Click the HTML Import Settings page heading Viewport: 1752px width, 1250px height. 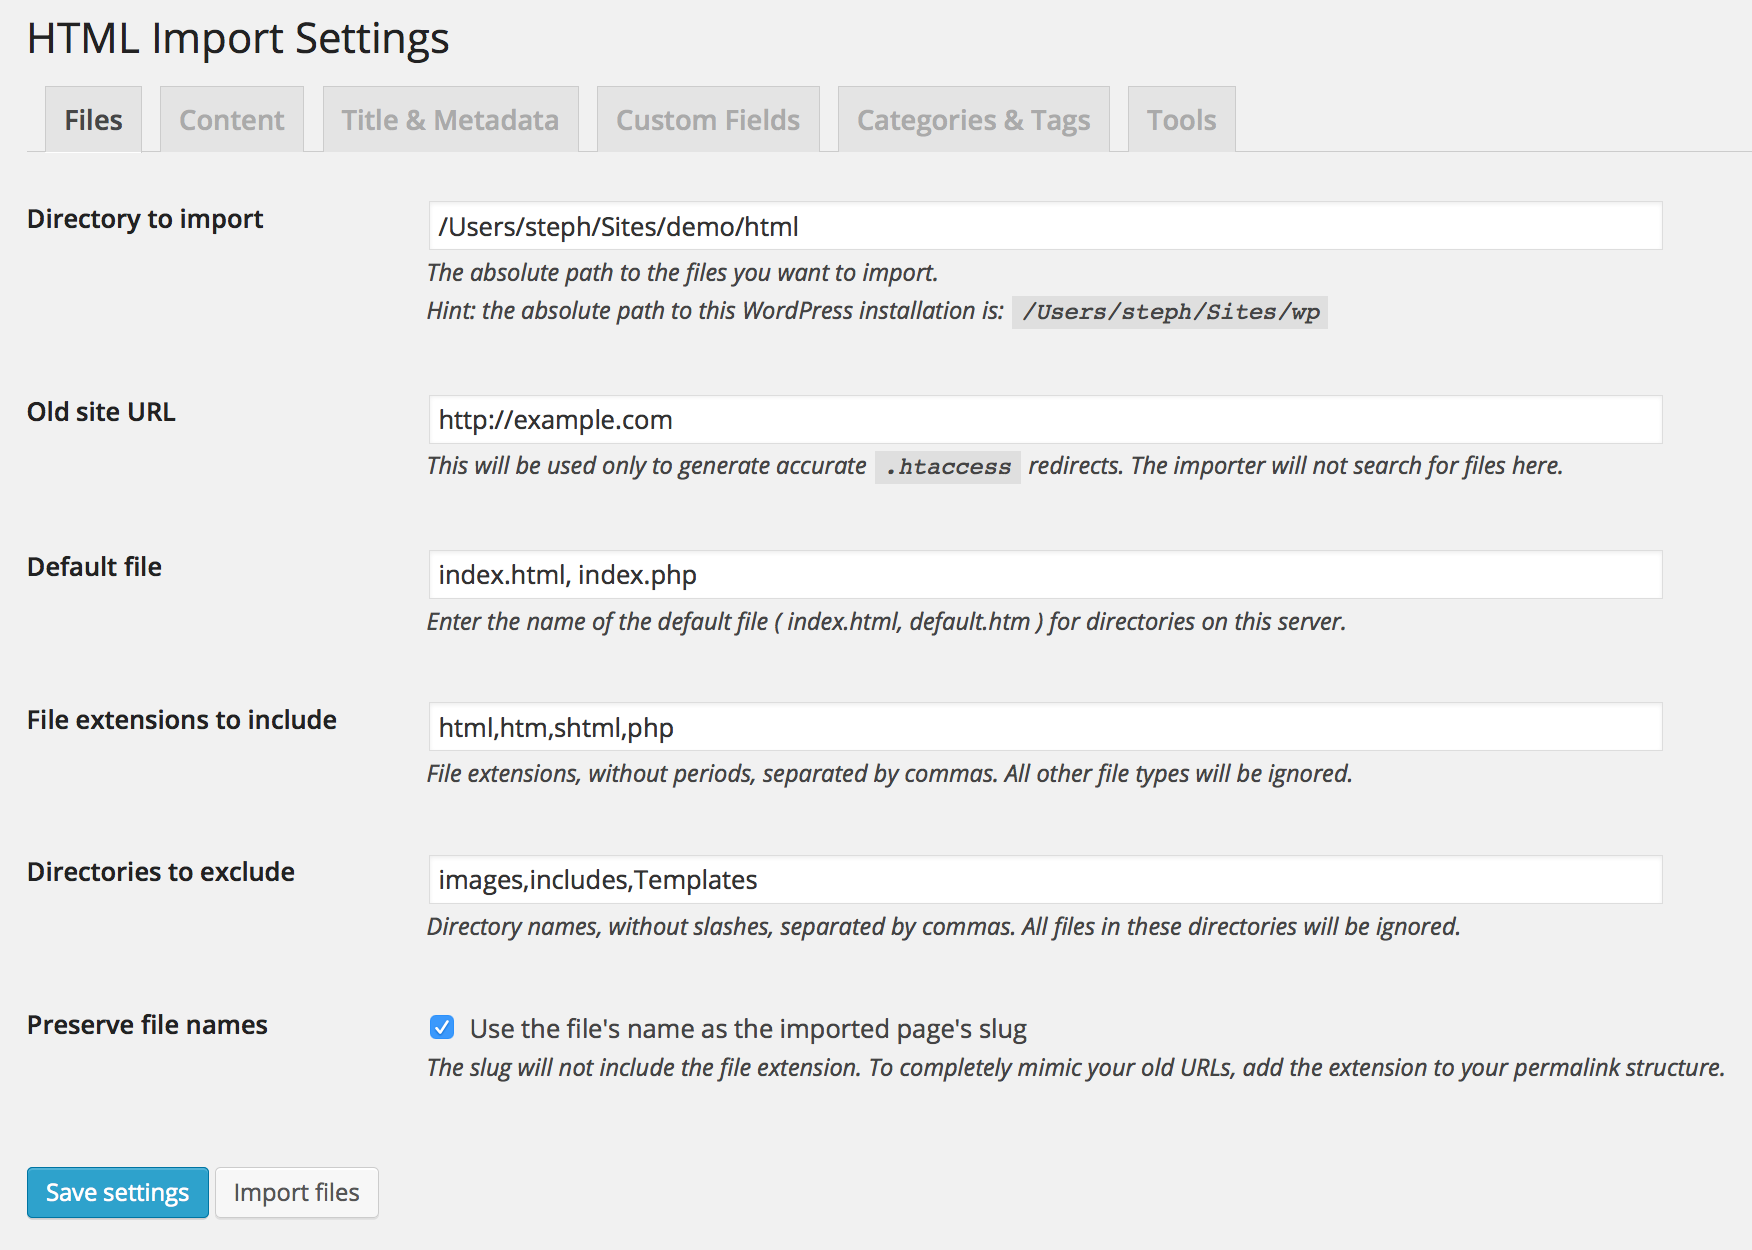pos(238,39)
